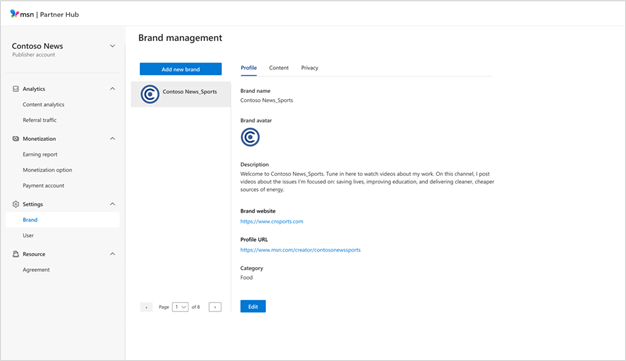Image resolution: width=626 pixels, height=361 pixels.
Task: Open Earning report in sidebar
Action: (40, 155)
